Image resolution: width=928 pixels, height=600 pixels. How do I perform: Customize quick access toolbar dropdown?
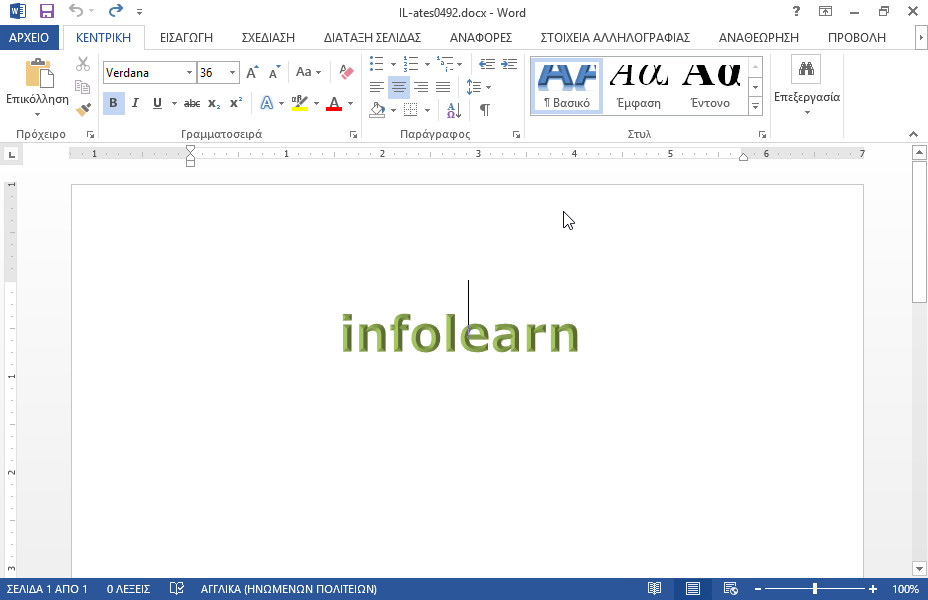click(139, 11)
